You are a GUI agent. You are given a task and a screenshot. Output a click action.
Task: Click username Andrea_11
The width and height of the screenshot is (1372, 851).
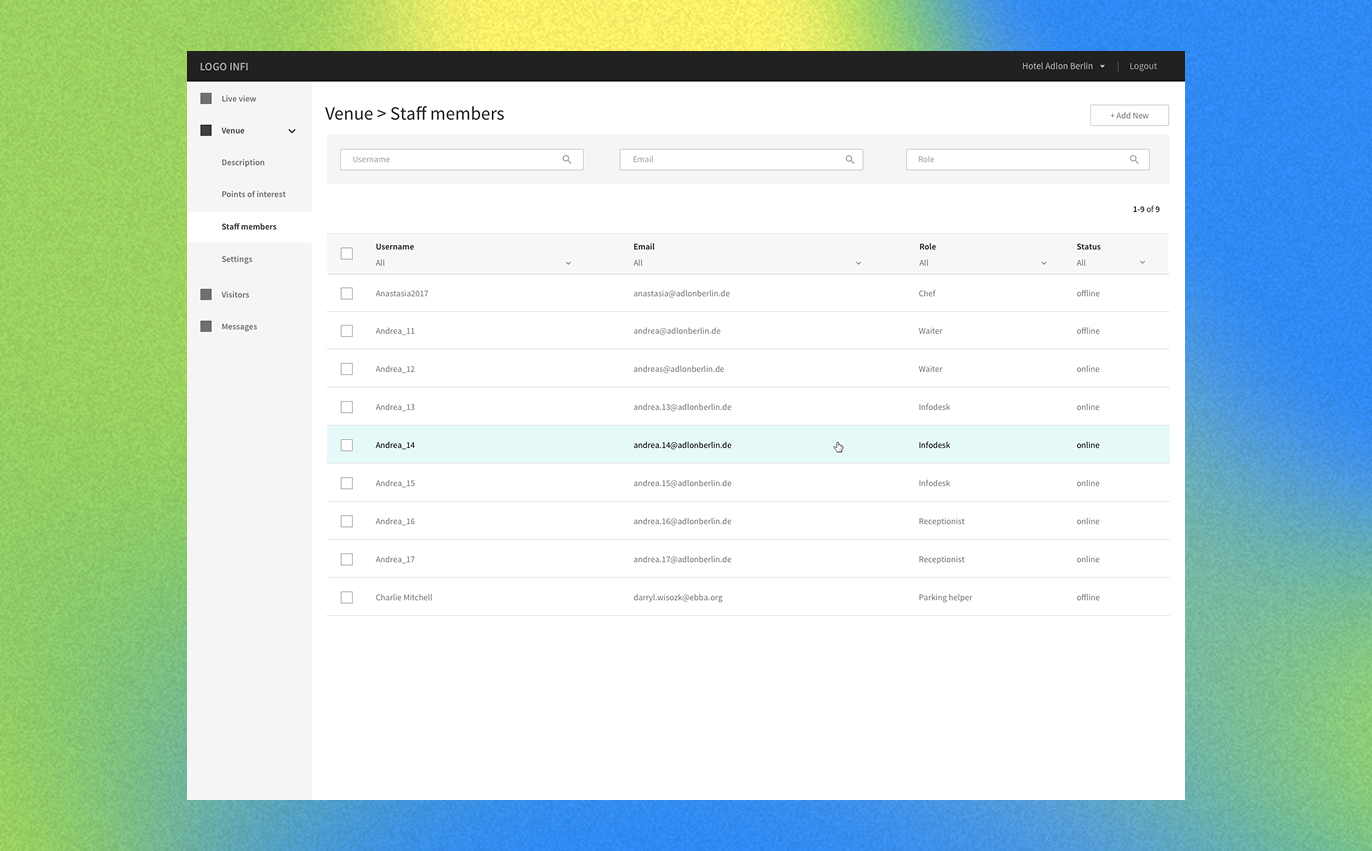pos(395,331)
